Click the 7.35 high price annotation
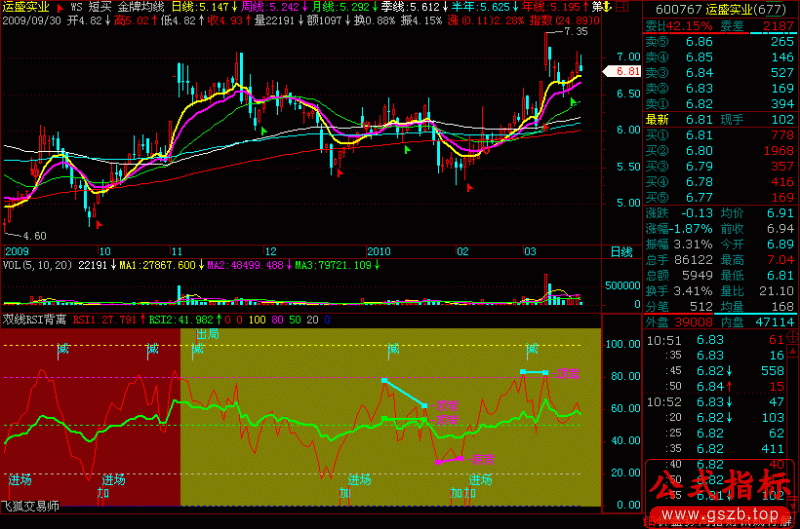 click(575, 32)
